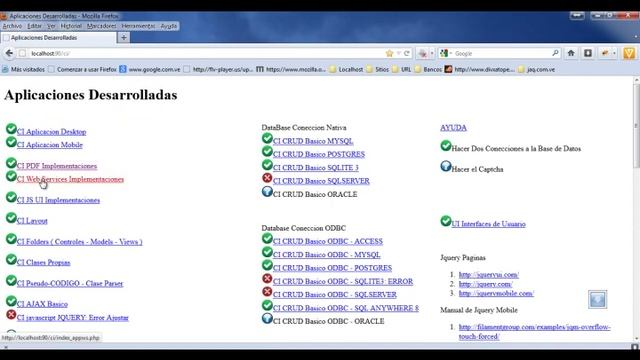Open CI Web Services Implementaciones link
The width and height of the screenshot is (640, 360).
(x=70, y=179)
